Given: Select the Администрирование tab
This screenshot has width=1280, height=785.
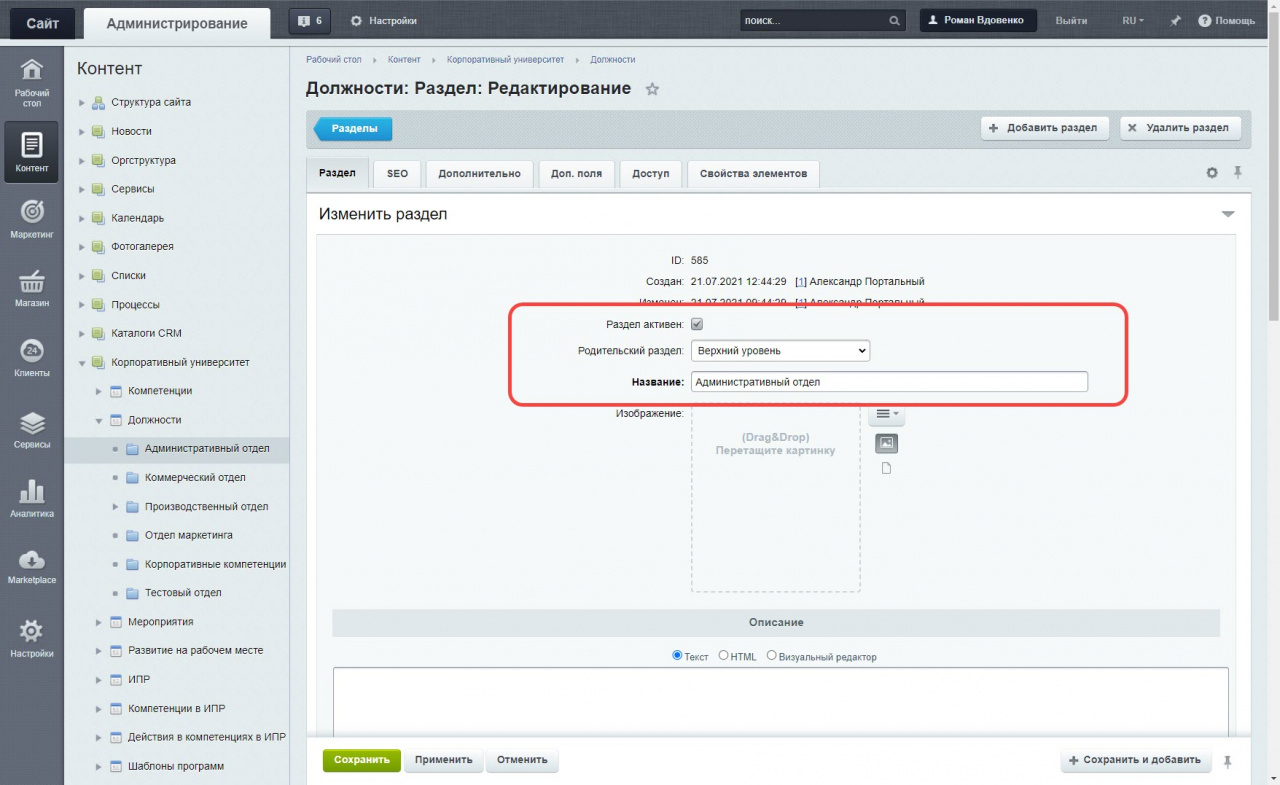Looking at the screenshot, I should [177, 24].
